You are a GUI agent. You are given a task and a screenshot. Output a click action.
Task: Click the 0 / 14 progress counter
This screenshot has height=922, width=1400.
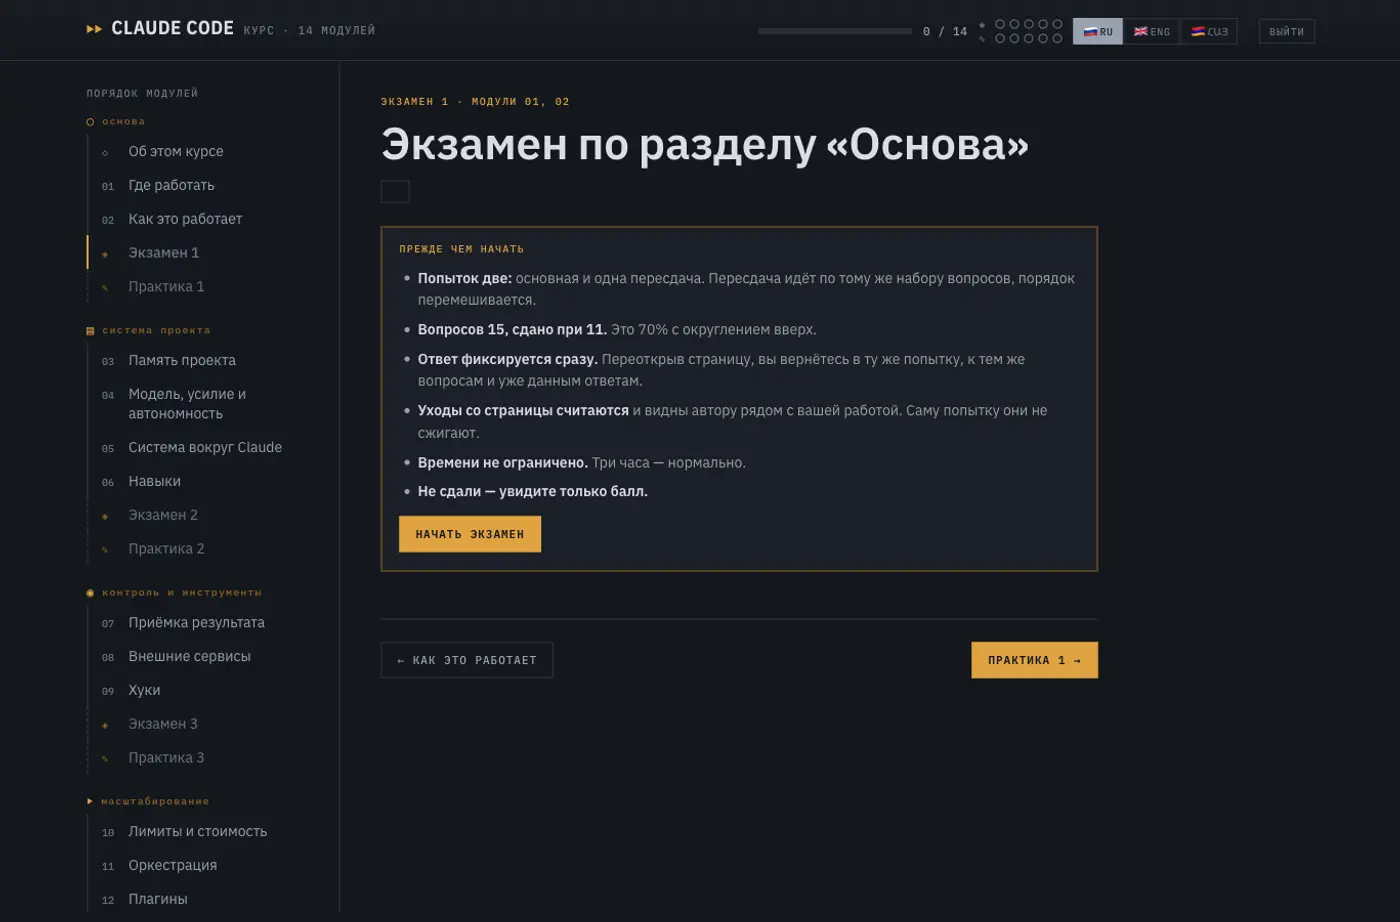tap(945, 31)
